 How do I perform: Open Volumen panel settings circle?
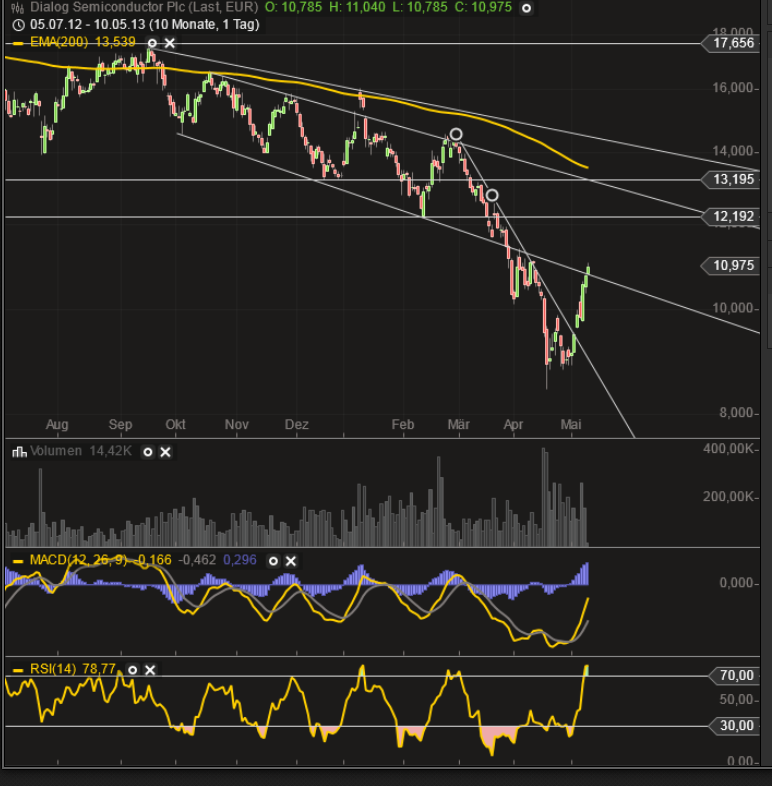coord(148,452)
